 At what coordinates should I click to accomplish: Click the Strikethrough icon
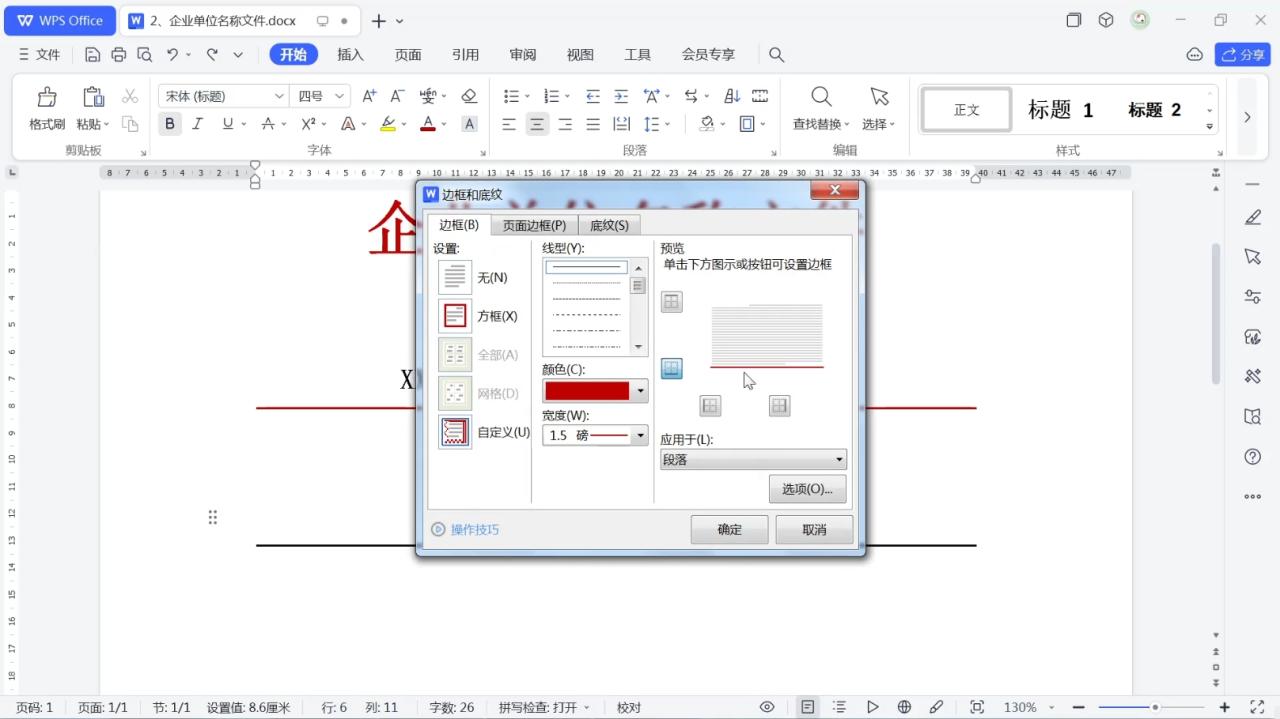coord(267,124)
